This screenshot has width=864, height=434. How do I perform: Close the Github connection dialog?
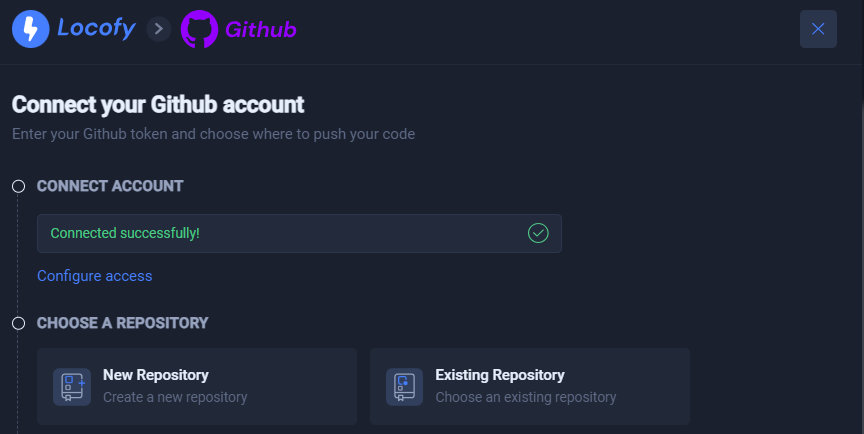point(818,29)
